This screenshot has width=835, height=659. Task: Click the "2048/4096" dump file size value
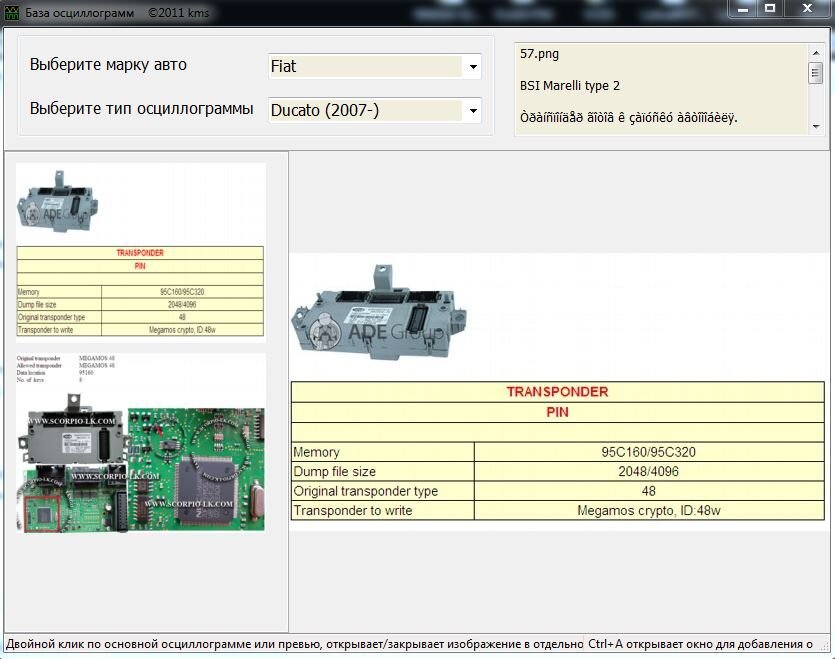(x=648, y=472)
